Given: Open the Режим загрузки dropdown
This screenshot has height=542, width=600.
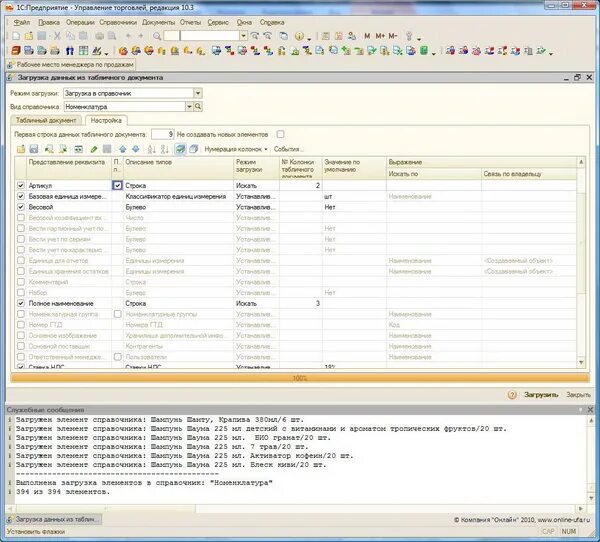Looking at the screenshot, I should pyautogui.click(x=197, y=93).
